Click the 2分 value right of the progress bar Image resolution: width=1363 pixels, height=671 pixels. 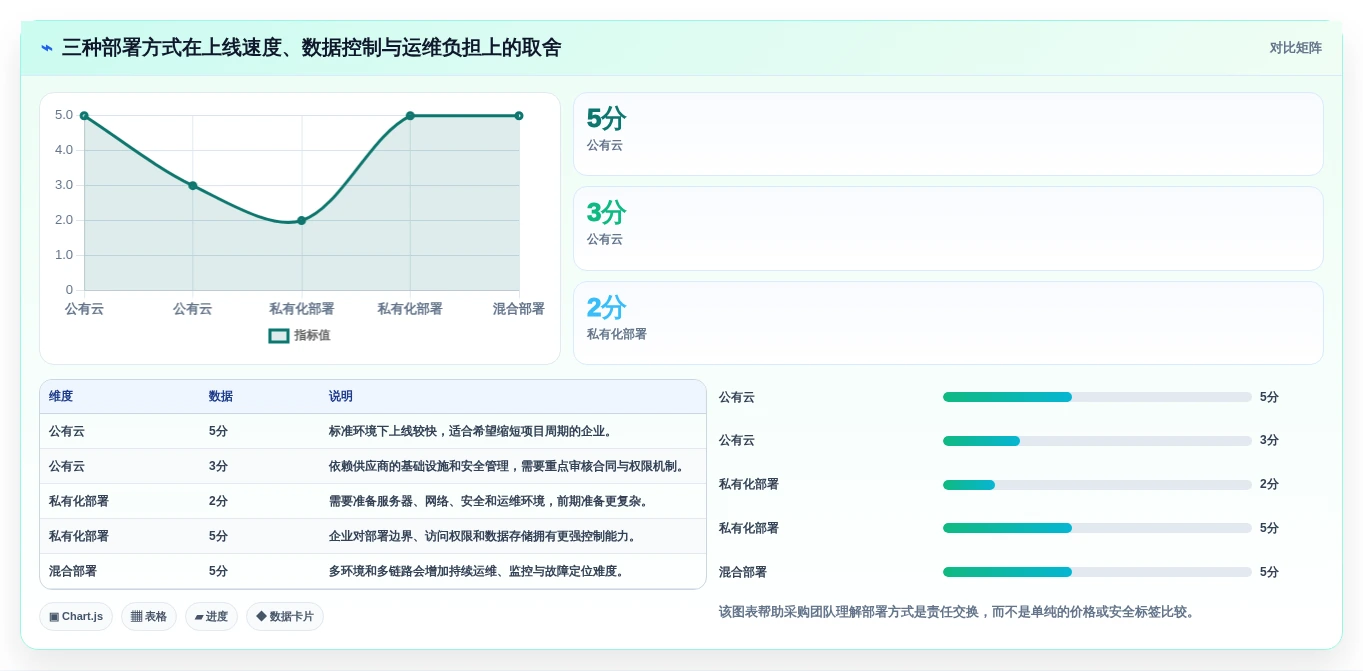tap(1269, 484)
